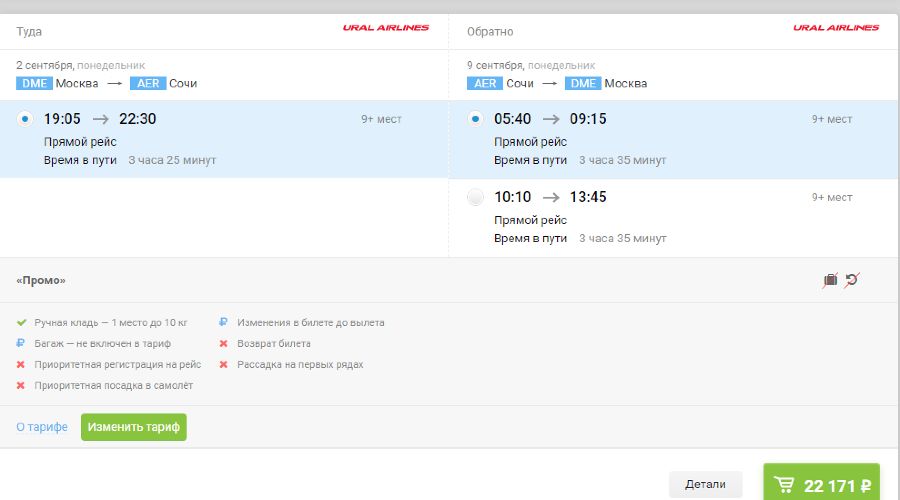Click the Ural Airlines logo above outbound flight
Screen dimensions: 900x500
click(x=386, y=28)
